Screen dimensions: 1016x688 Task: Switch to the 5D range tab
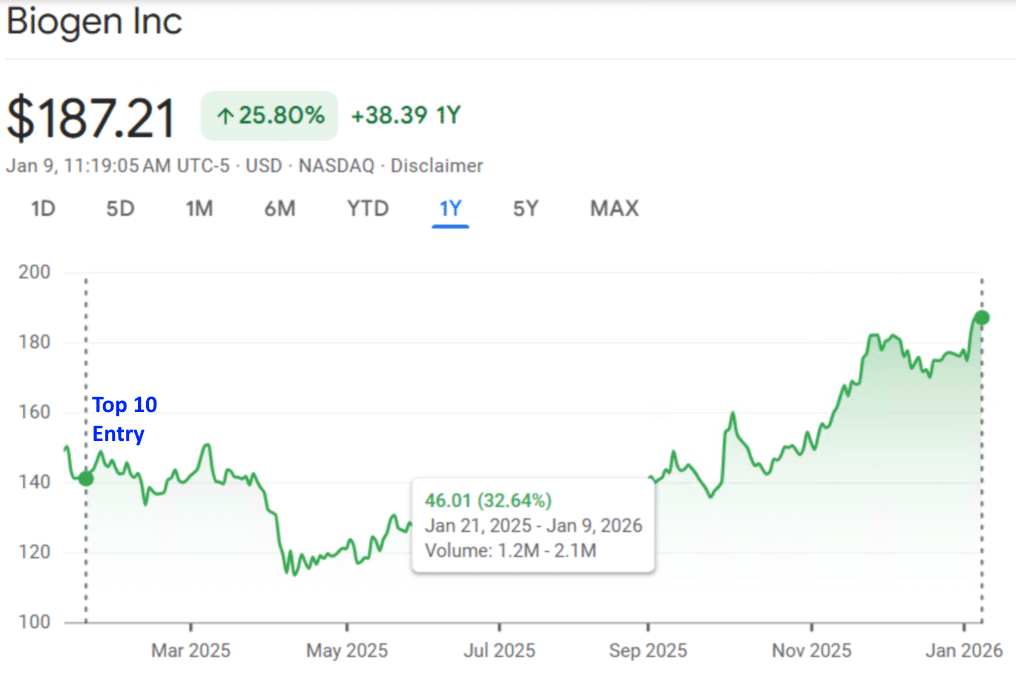click(120, 209)
